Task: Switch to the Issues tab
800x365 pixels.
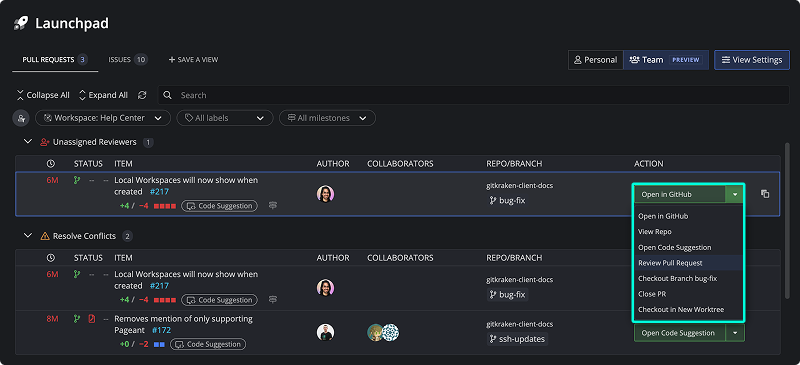Action: click(x=128, y=60)
